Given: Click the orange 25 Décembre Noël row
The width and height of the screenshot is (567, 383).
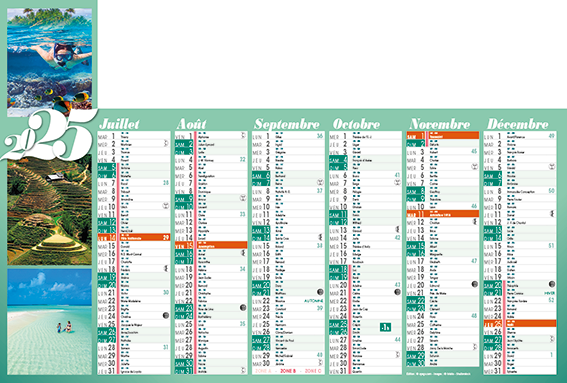Looking at the screenshot, I should tap(520, 323).
